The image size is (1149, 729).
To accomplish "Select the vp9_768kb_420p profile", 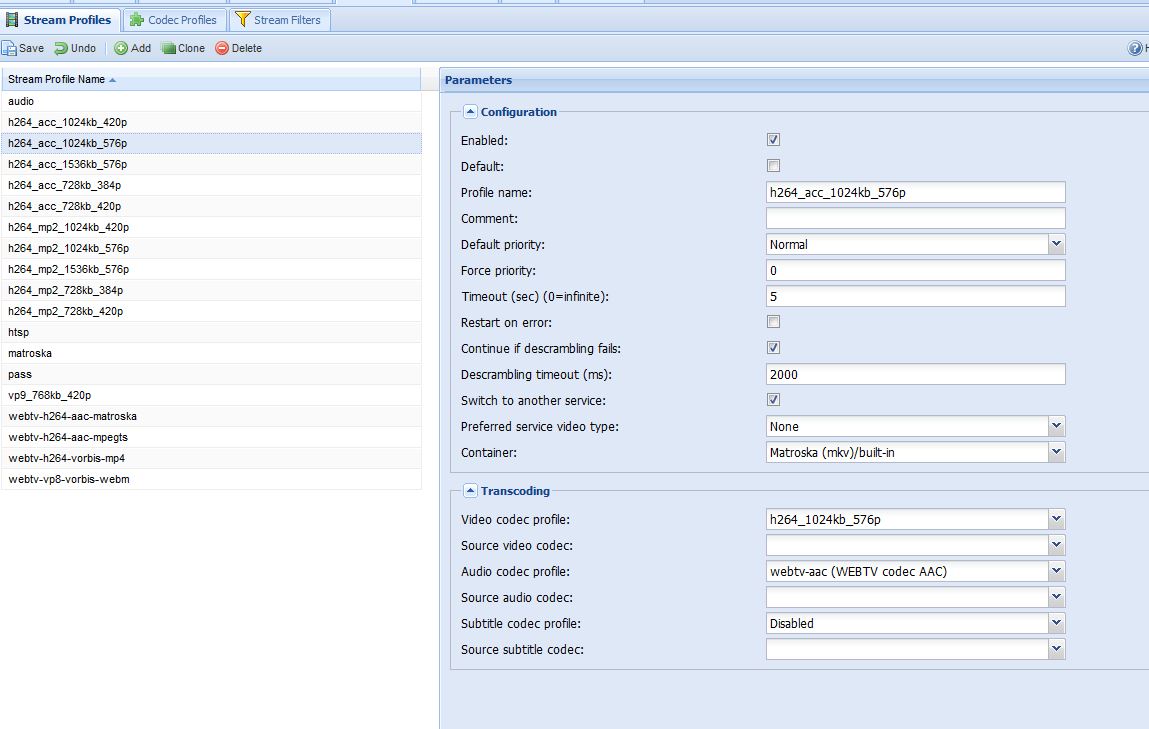I will pos(211,395).
